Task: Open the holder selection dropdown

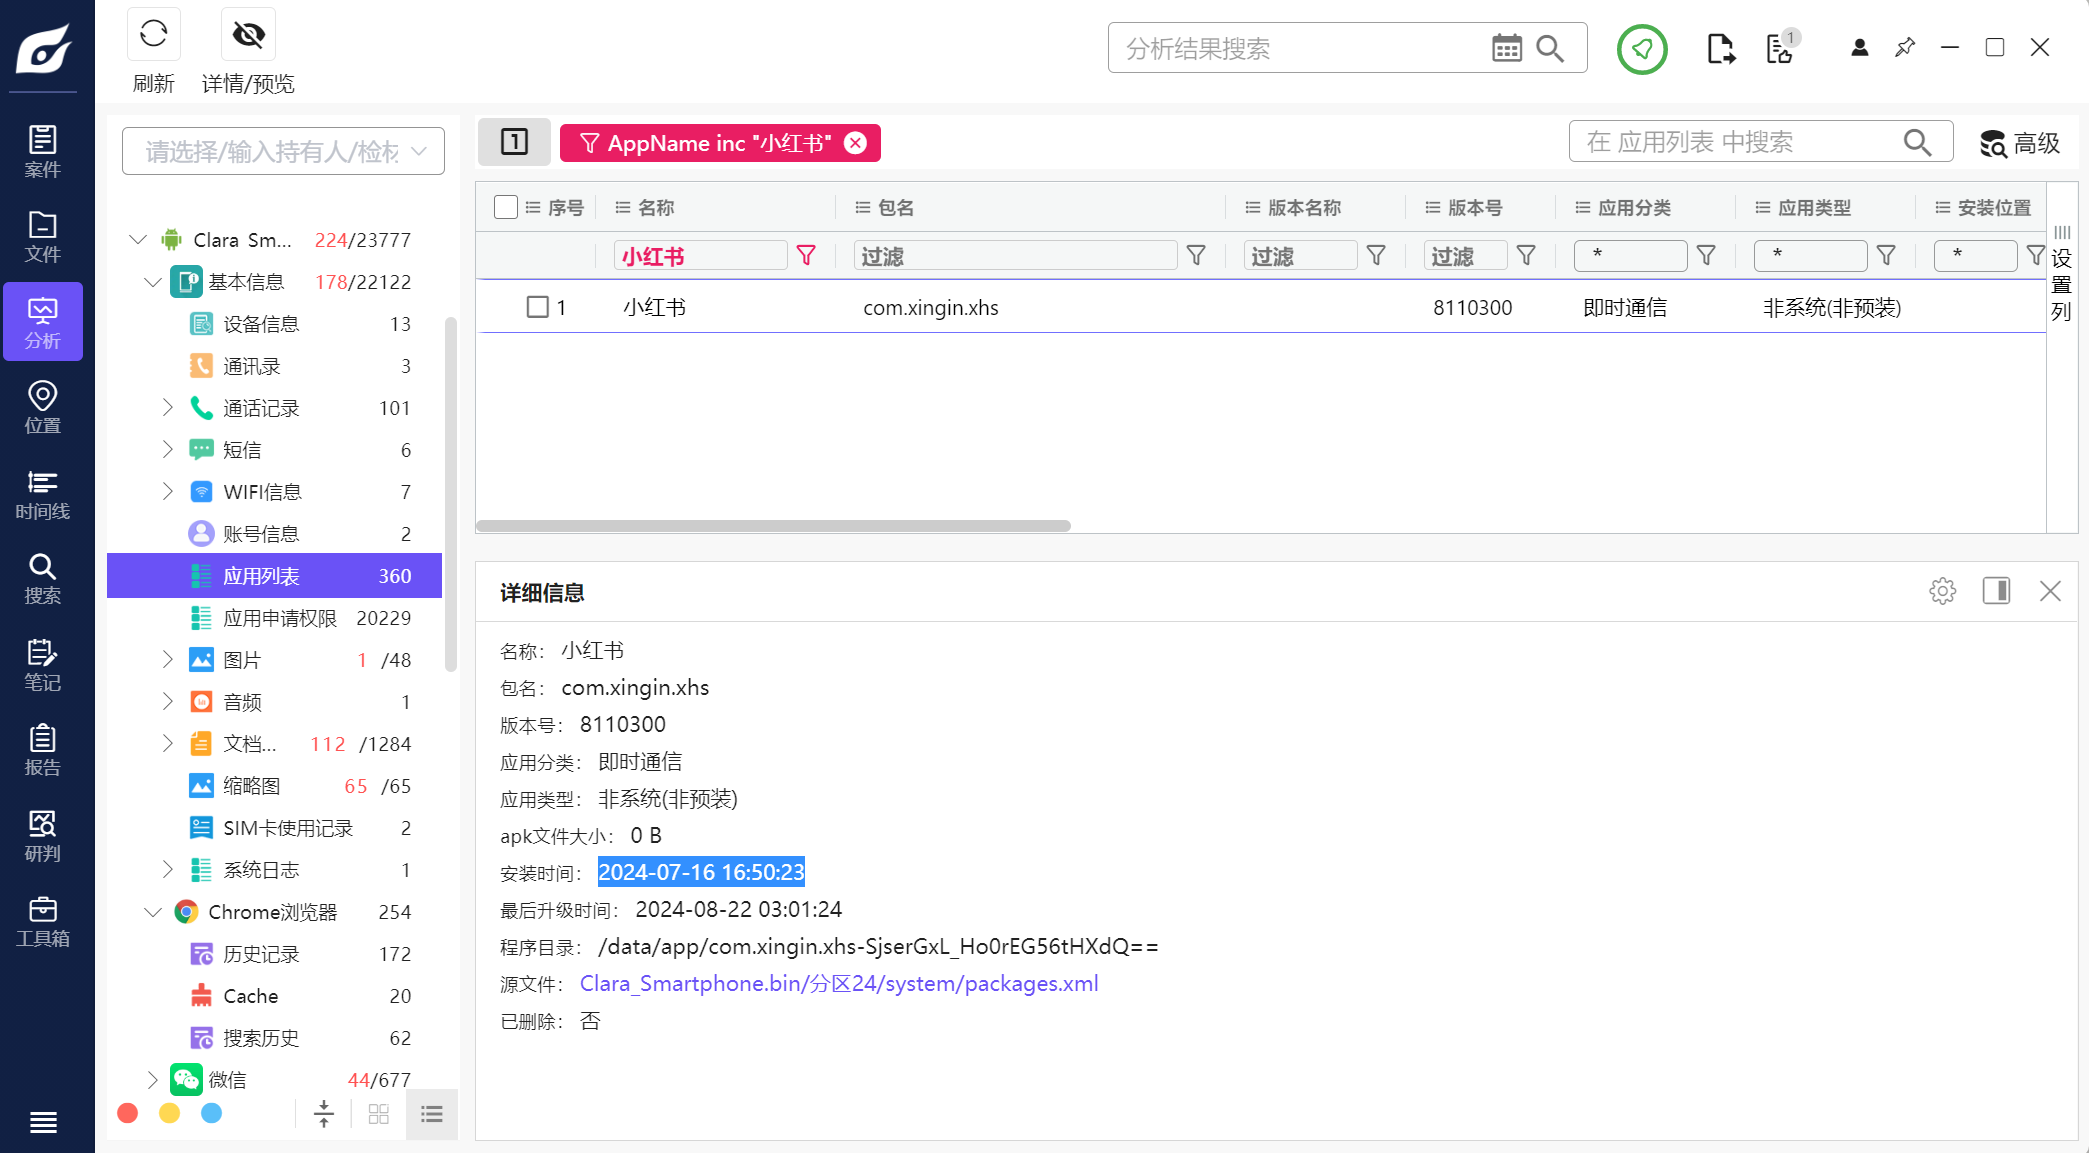Action: click(x=283, y=151)
